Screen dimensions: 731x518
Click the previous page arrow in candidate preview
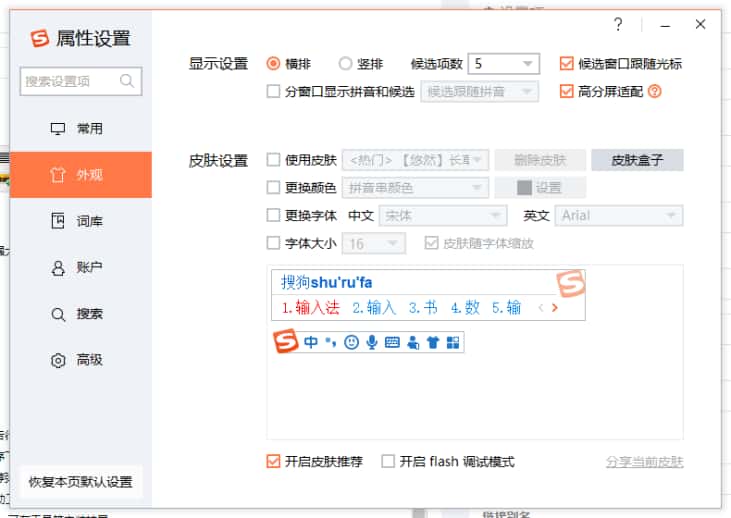pos(541,308)
